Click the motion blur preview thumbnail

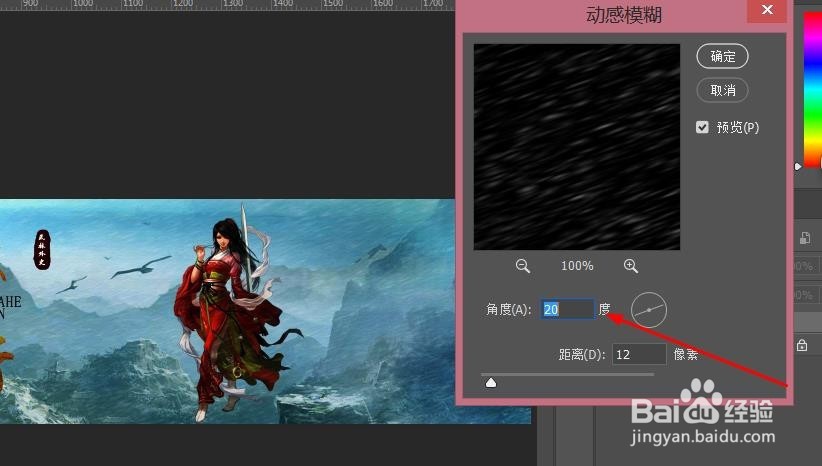tap(577, 147)
